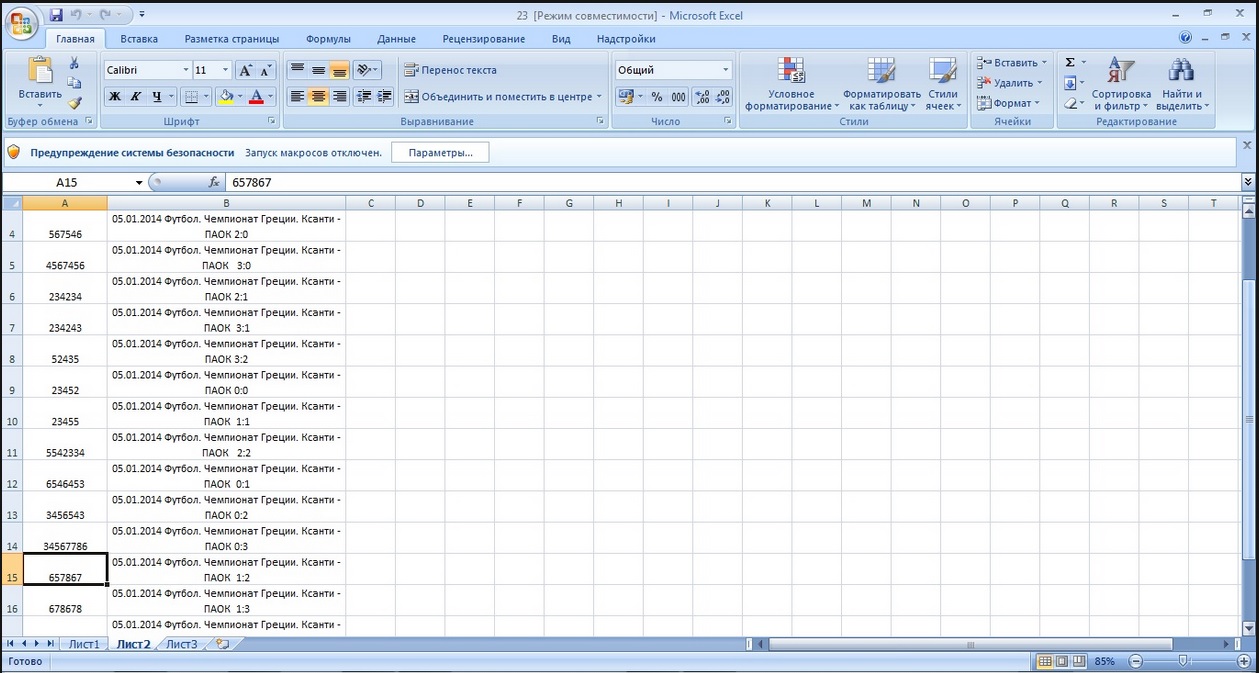Toggle italic К formatting
Viewport: 1259px width, 673px height.
tap(135, 97)
